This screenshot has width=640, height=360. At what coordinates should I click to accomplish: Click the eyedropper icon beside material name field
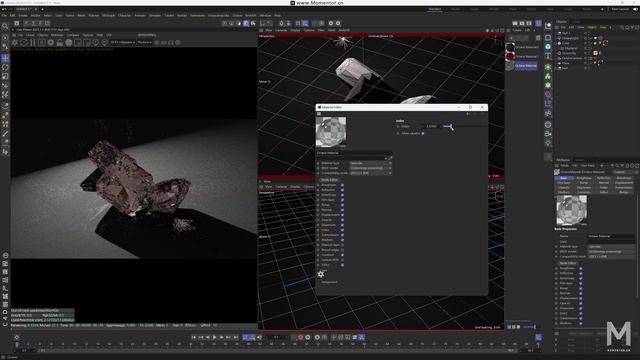click(x=389, y=158)
